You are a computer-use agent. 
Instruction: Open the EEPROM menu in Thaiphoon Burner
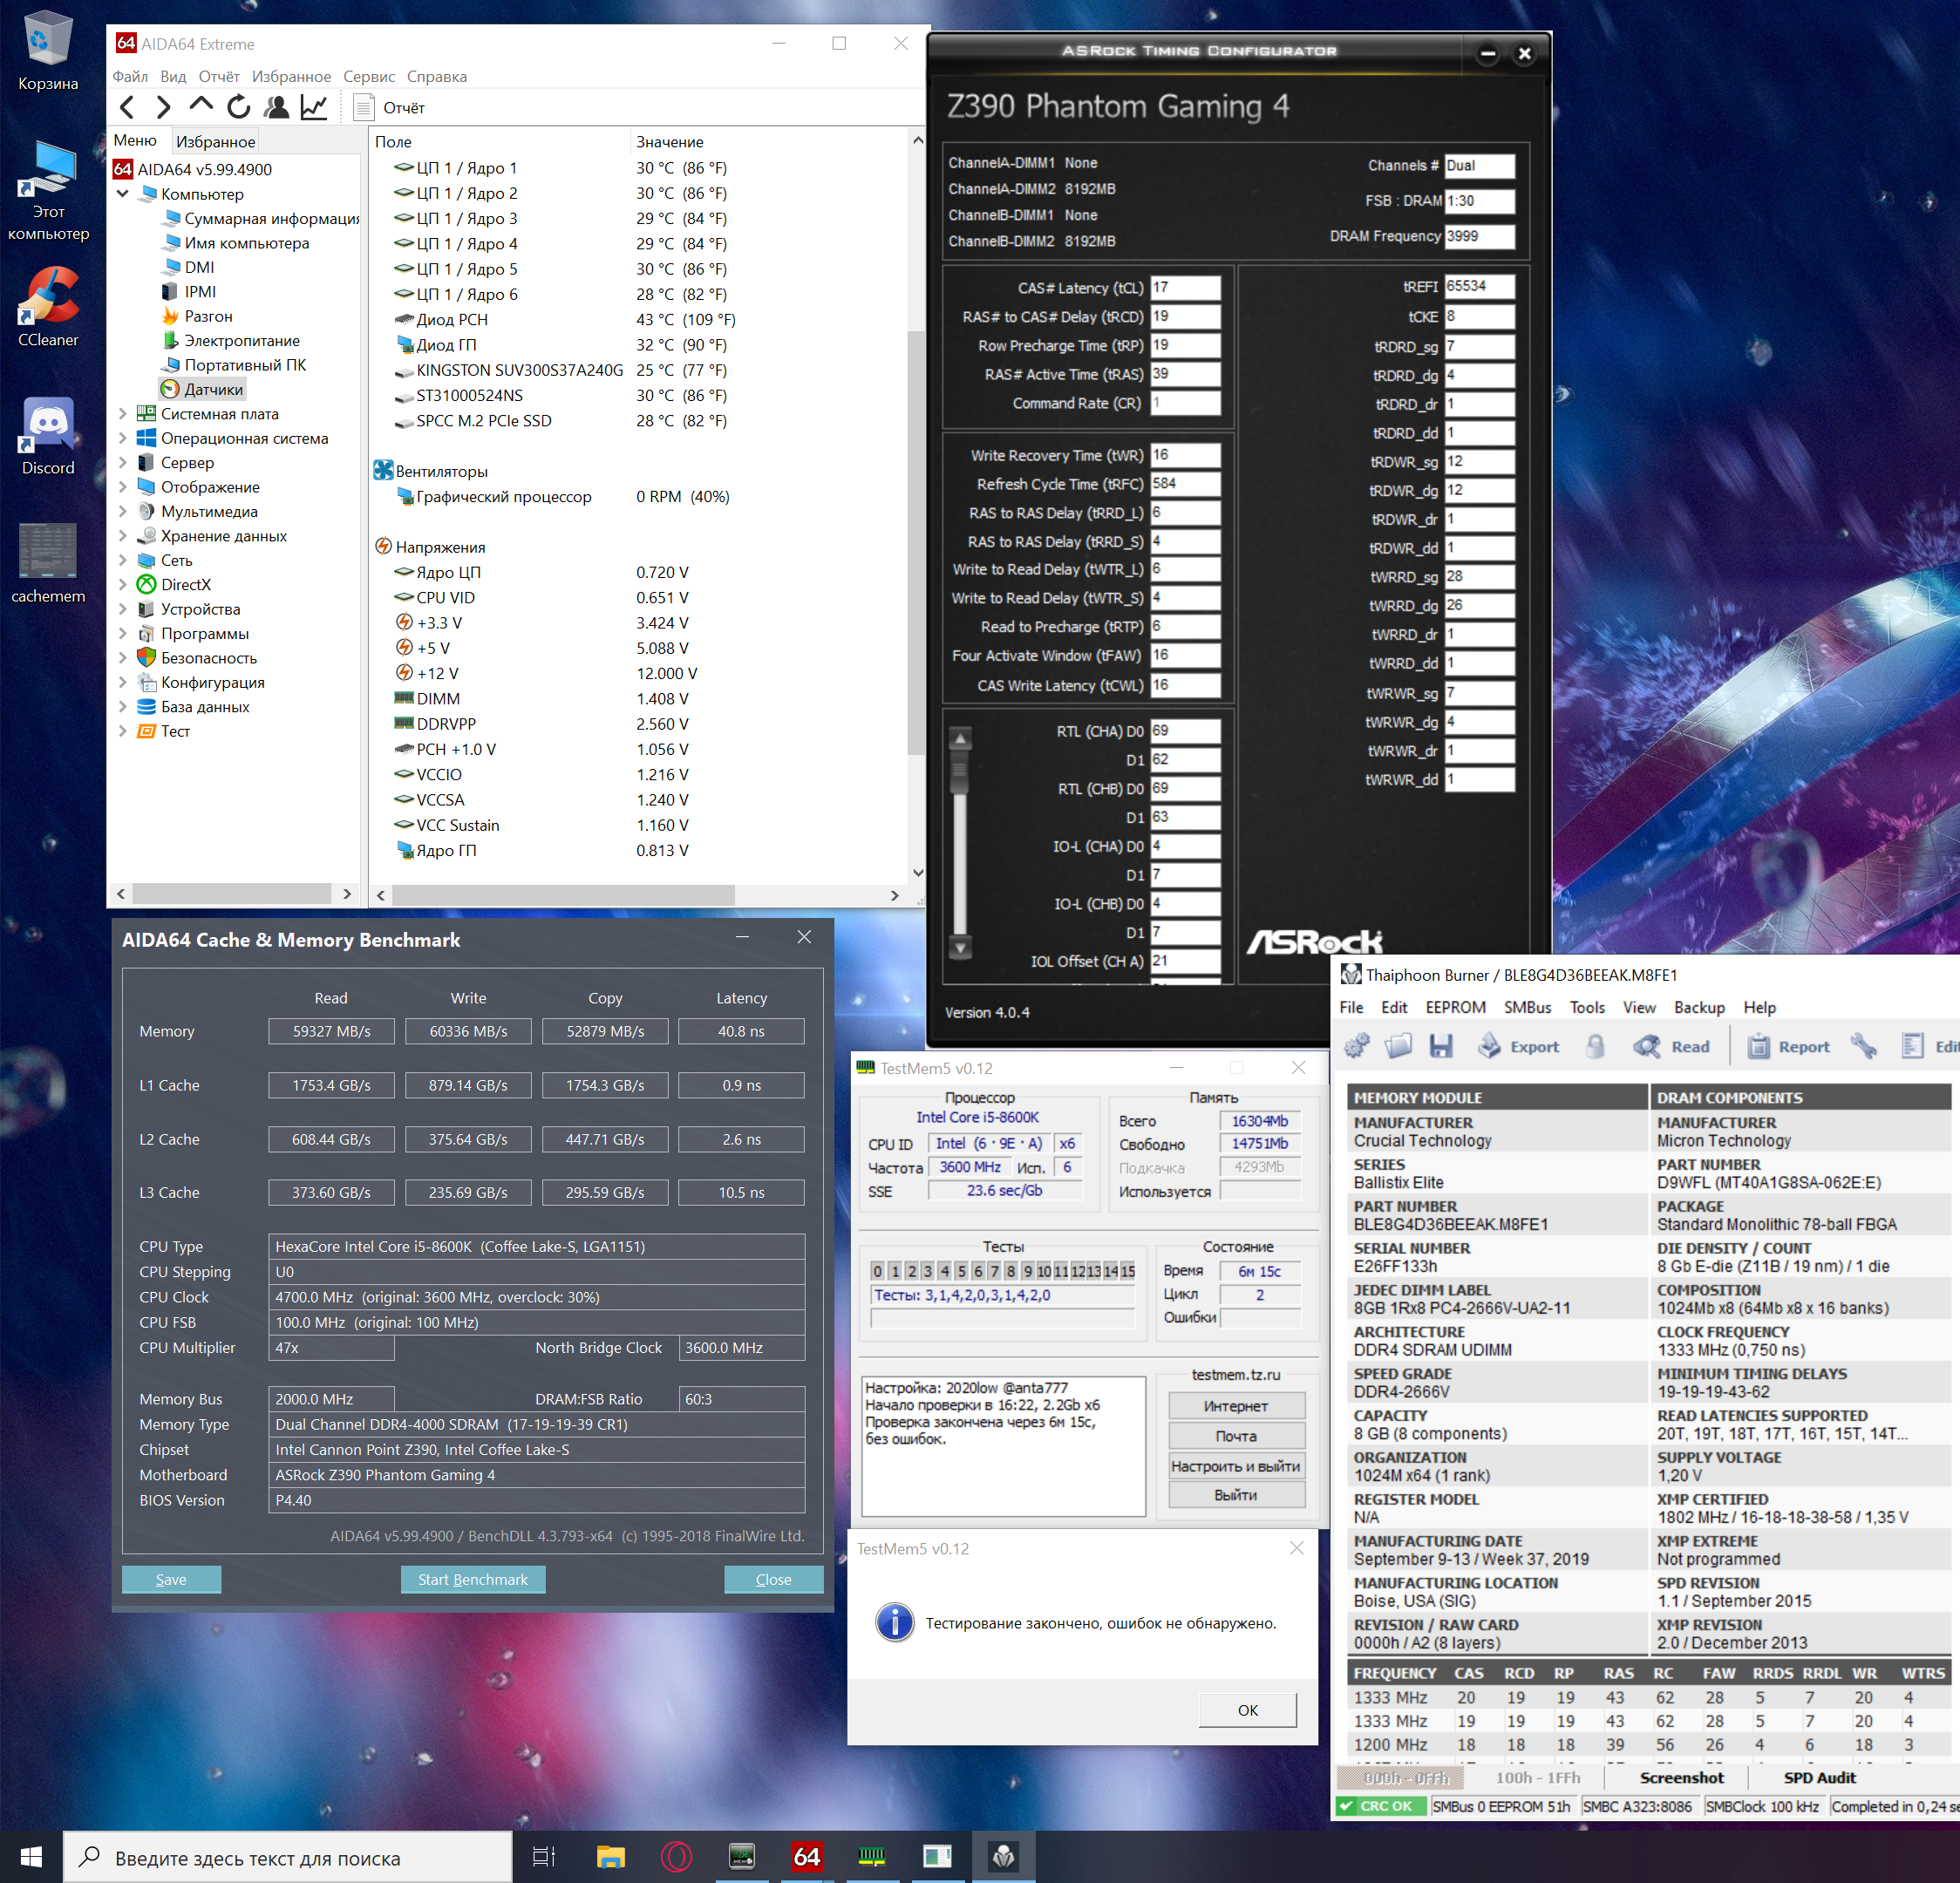point(1455,1007)
